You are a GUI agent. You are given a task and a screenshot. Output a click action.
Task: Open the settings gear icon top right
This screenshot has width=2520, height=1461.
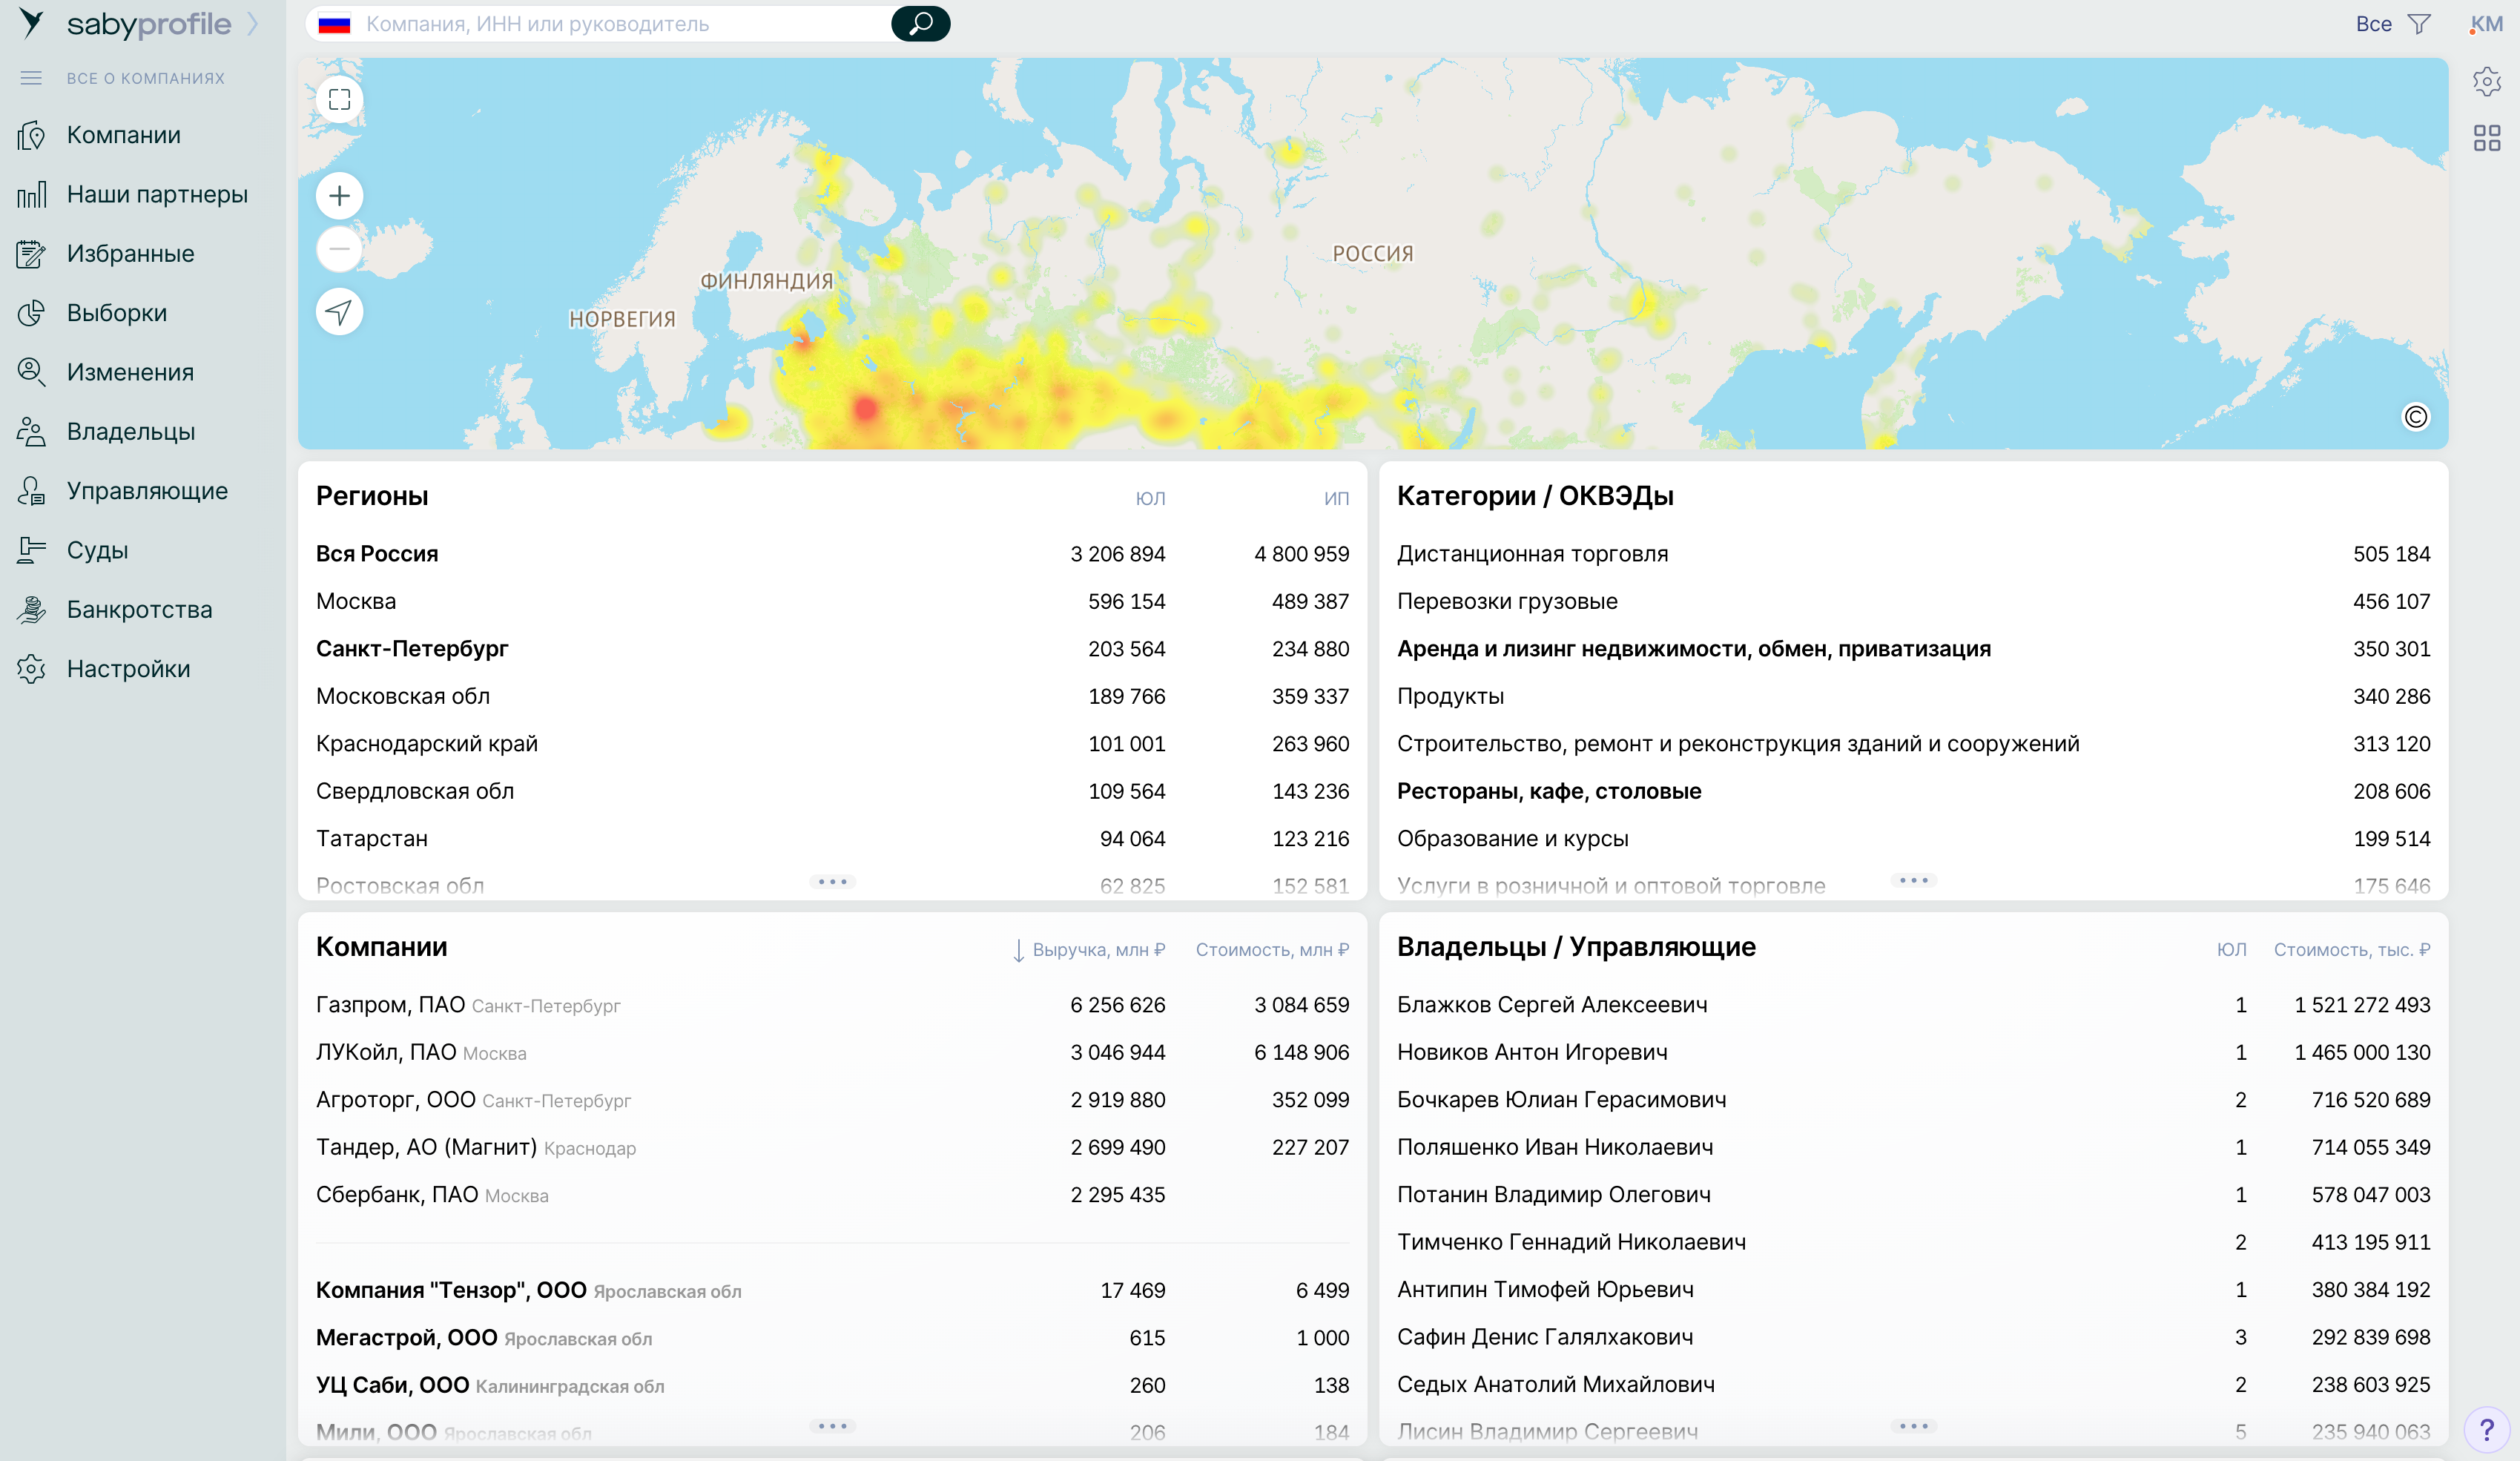pyautogui.click(x=2486, y=81)
